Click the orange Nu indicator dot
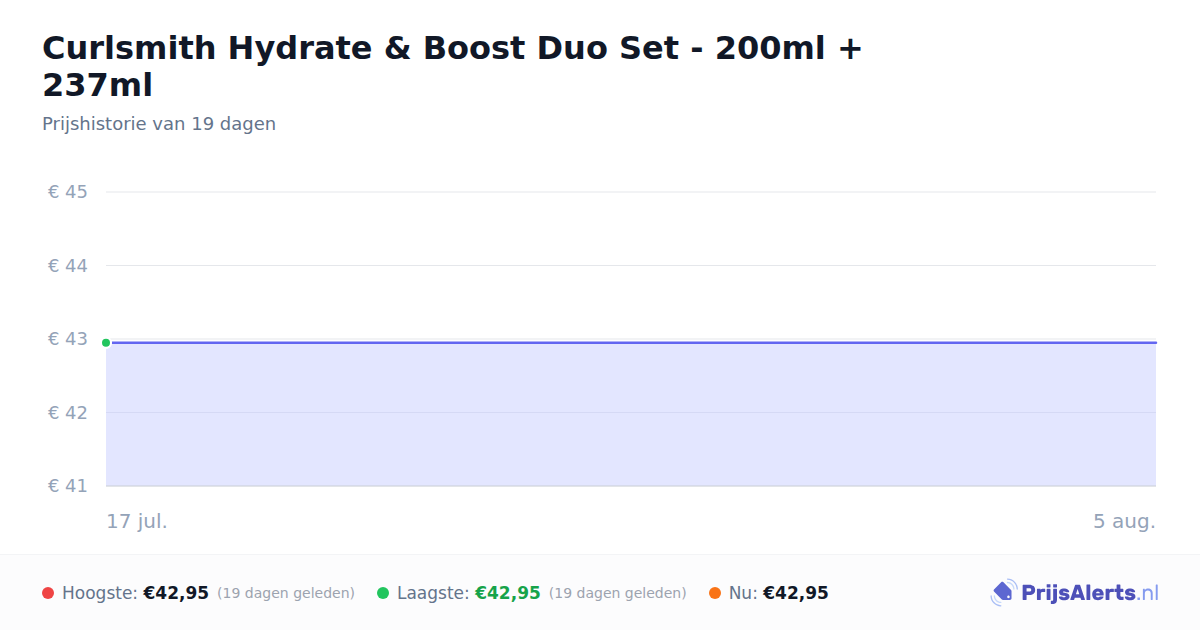Screen dimensions: 1200x630 (715, 593)
